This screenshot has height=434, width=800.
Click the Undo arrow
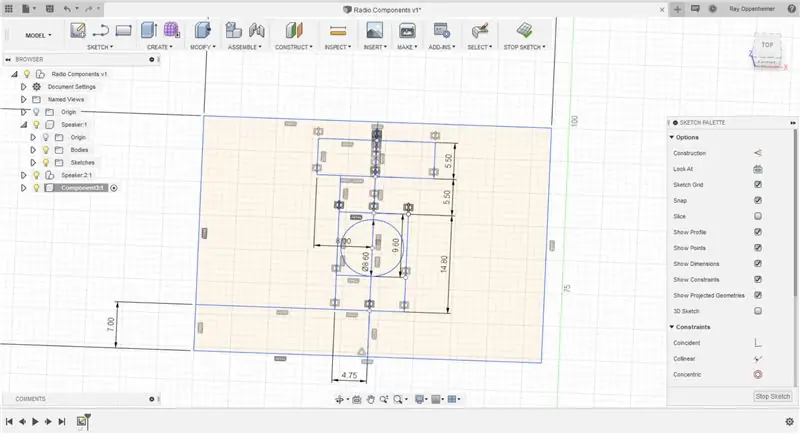67,9
